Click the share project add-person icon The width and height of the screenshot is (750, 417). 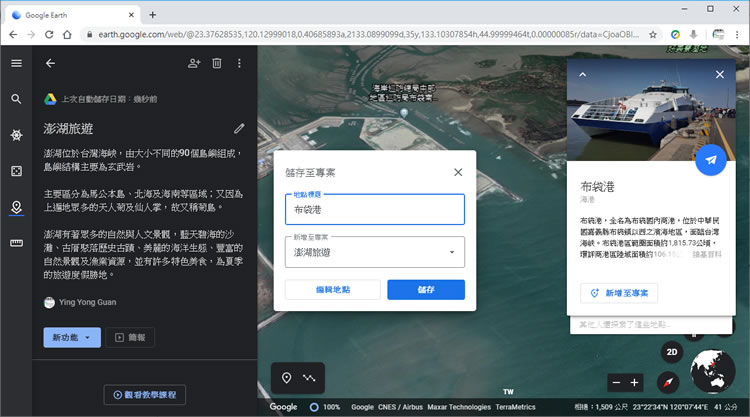coord(194,63)
